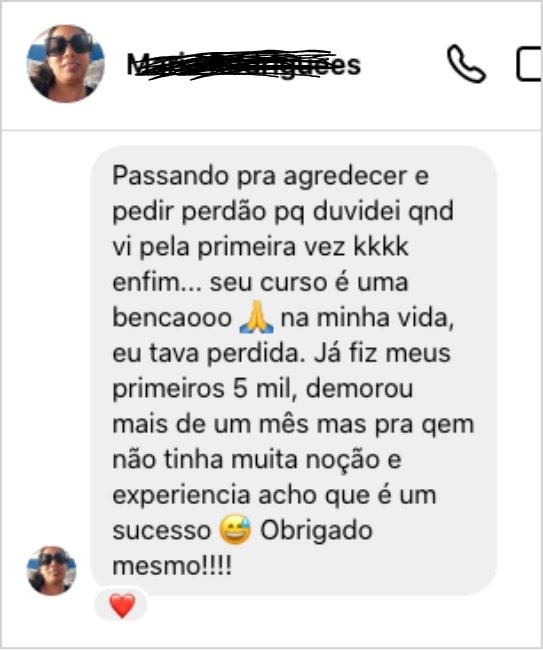Click the word "bencaooo" in the message
This screenshot has height=650, width=543.
point(172,318)
